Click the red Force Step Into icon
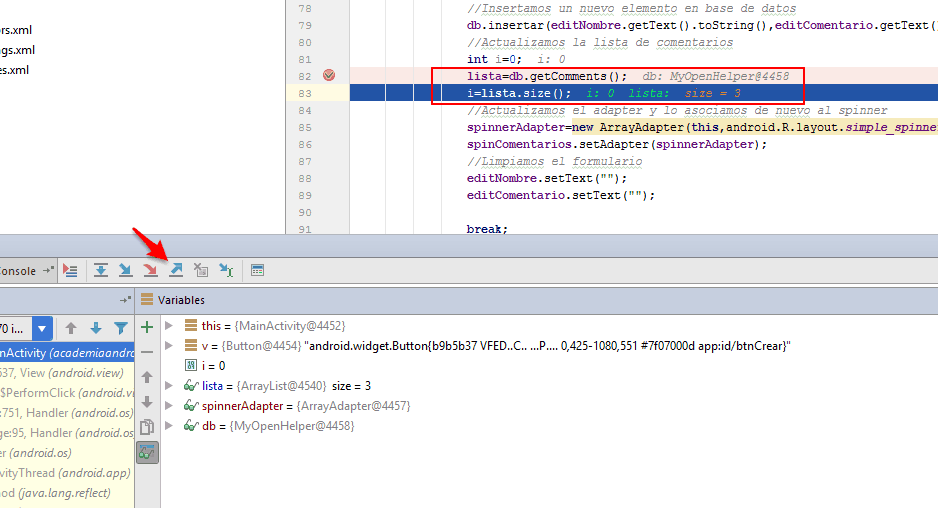The image size is (938, 508). (150, 270)
